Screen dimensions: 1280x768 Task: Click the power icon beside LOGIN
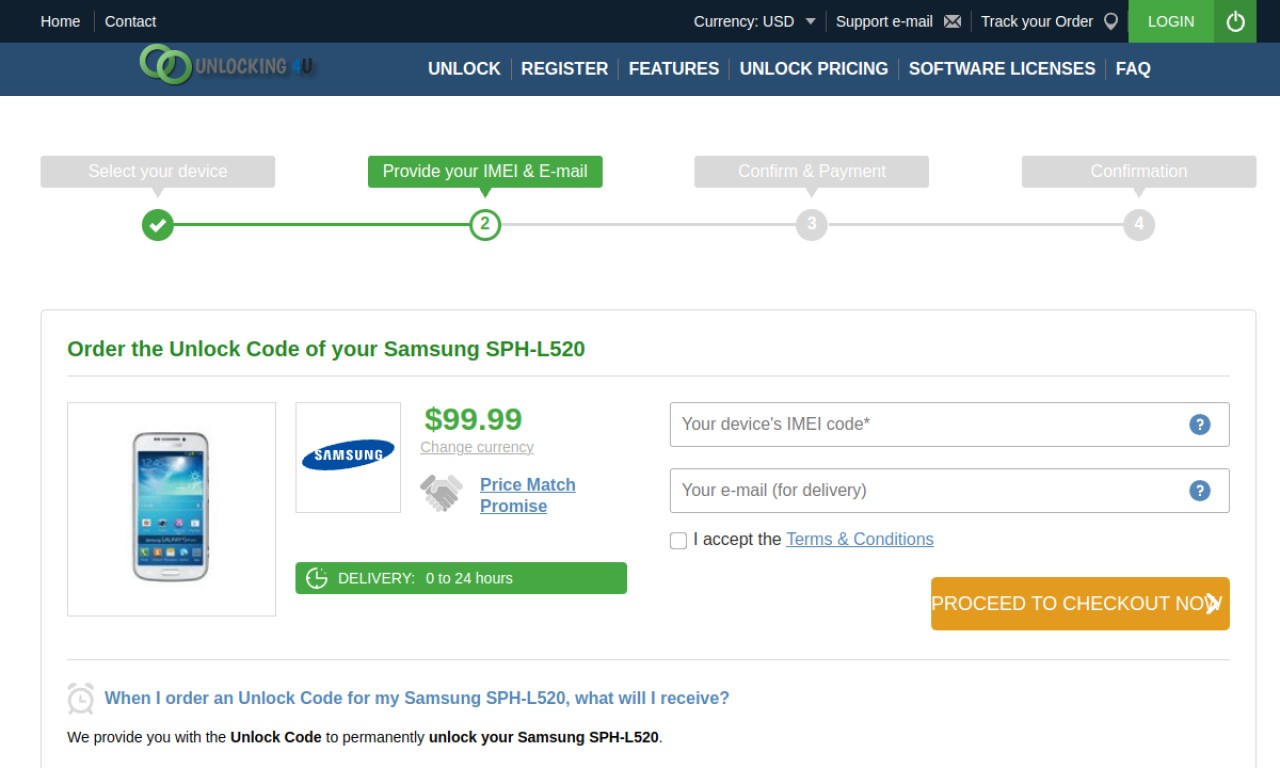(x=1236, y=21)
